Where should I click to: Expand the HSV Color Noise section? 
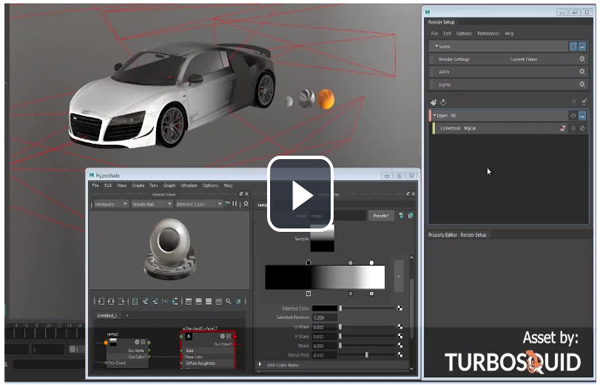click(260, 365)
